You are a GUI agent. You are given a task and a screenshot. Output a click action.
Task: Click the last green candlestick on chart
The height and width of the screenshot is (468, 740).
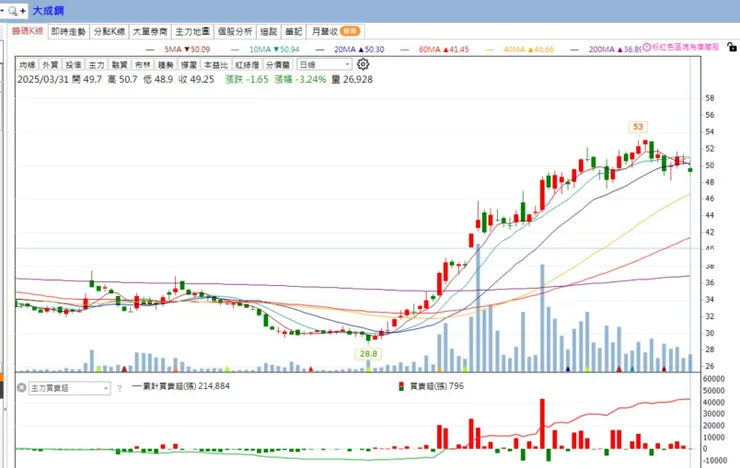pyautogui.click(x=690, y=170)
